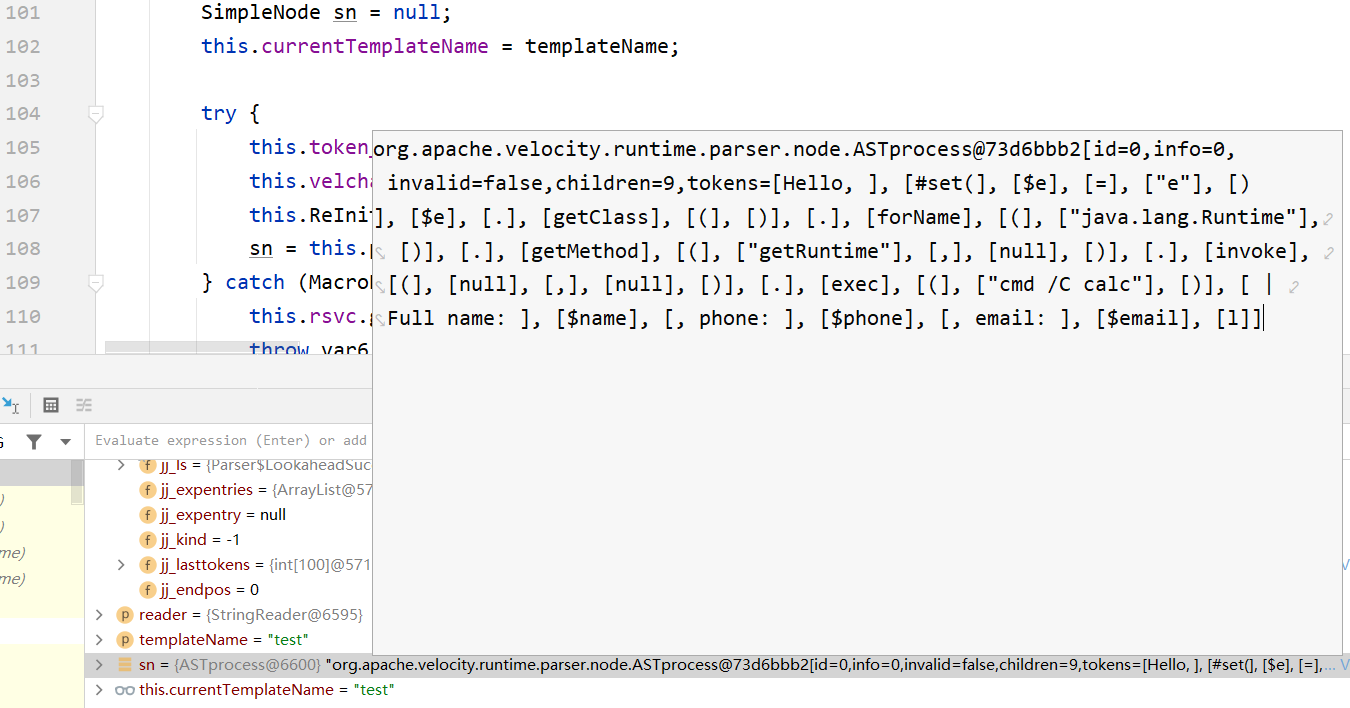Open the dropdown arrow beside the filter icon
The width and height of the screenshot is (1350, 708).
coord(66,441)
